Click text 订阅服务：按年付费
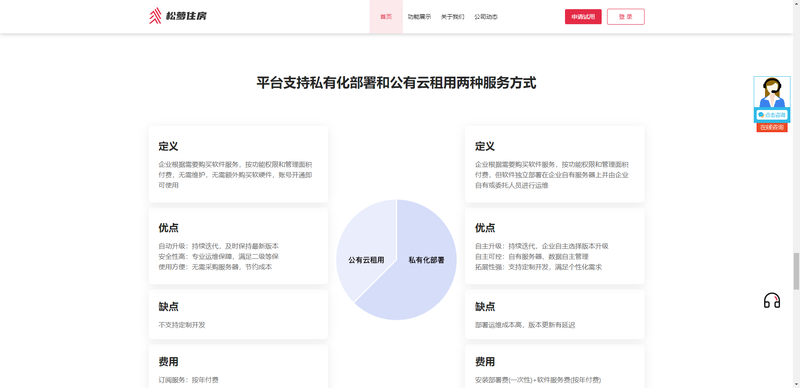Viewport: 800px width, 388px height. [x=189, y=380]
